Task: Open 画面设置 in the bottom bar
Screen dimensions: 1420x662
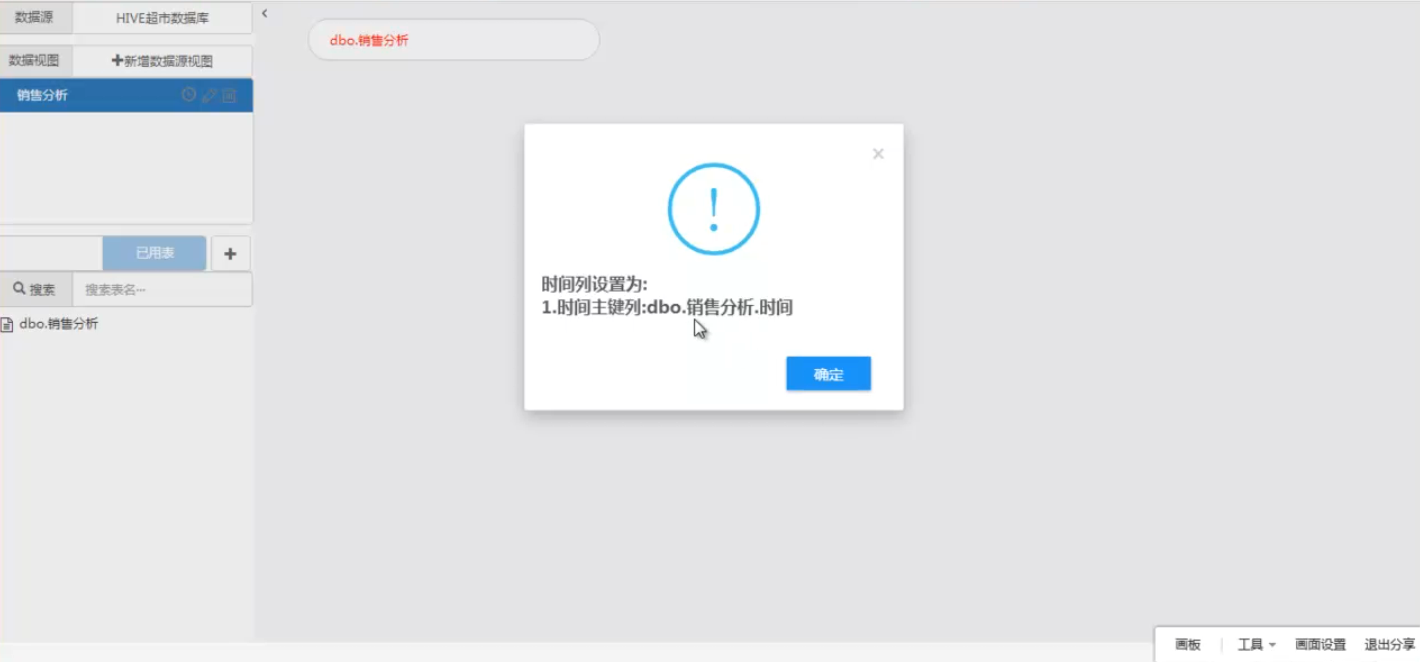Action: 1320,645
